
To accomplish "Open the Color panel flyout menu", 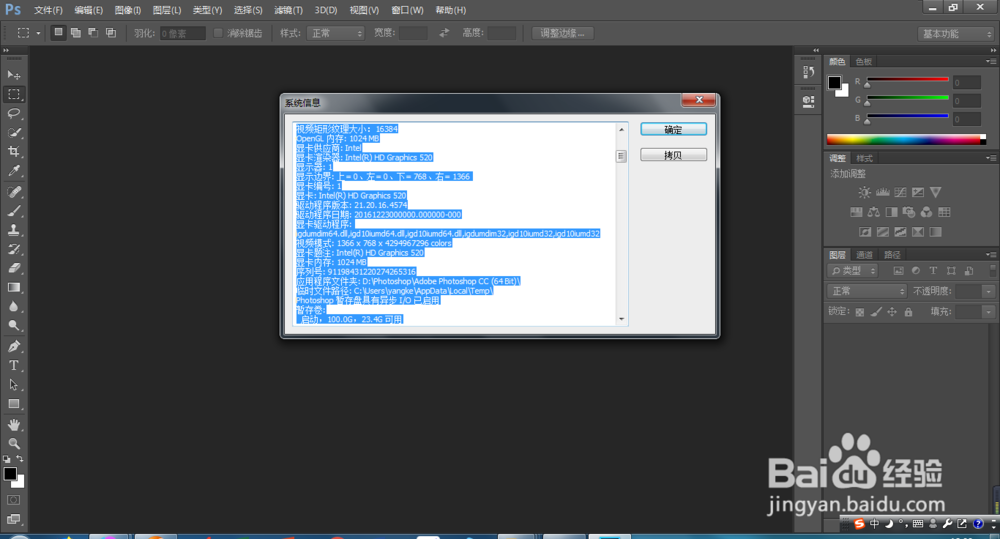I will point(990,61).
